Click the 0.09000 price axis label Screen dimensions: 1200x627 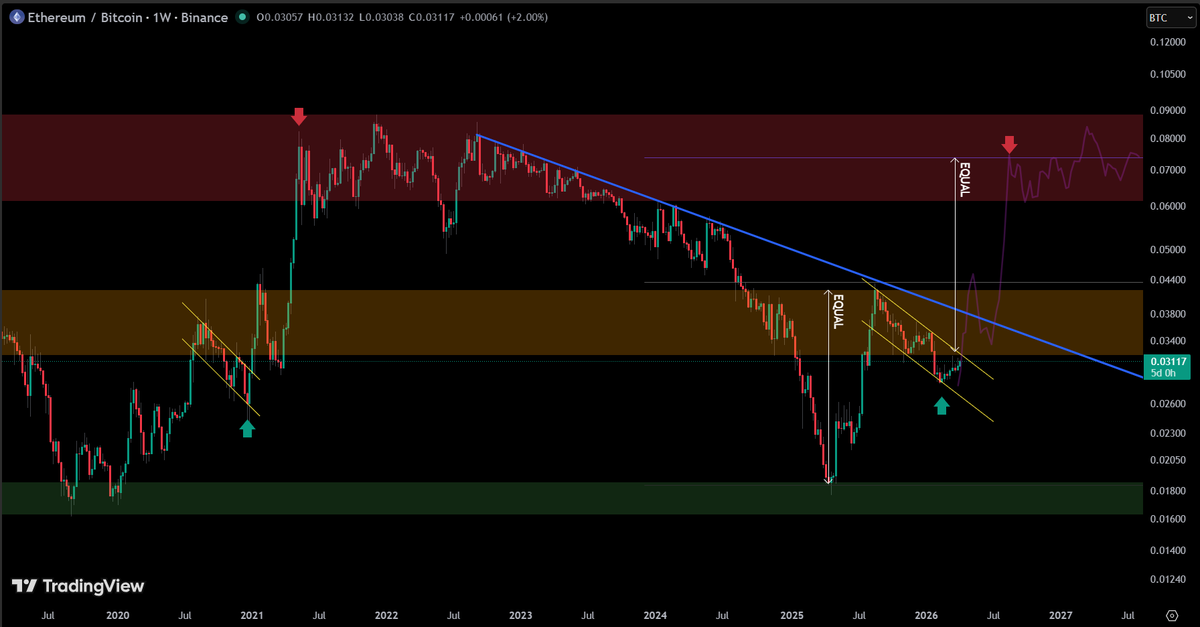click(x=1168, y=111)
